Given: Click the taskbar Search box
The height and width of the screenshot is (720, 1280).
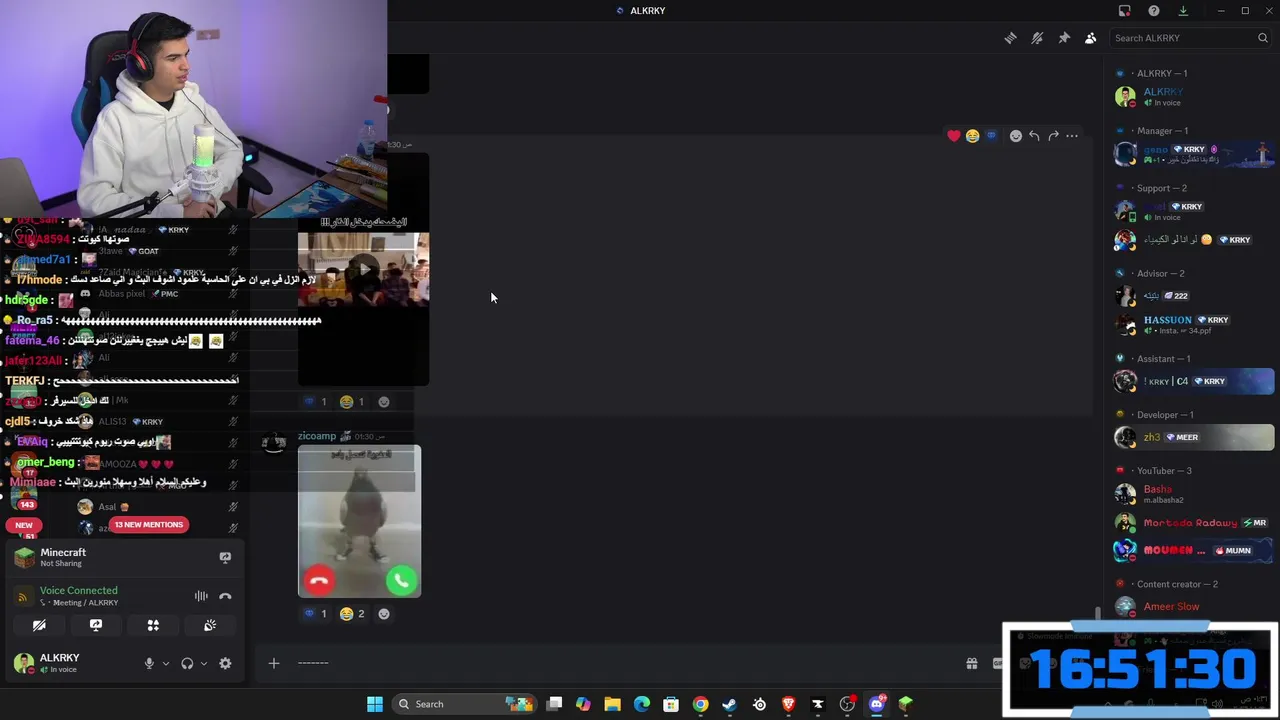Looking at the screenshot, I should pos(466,704).
